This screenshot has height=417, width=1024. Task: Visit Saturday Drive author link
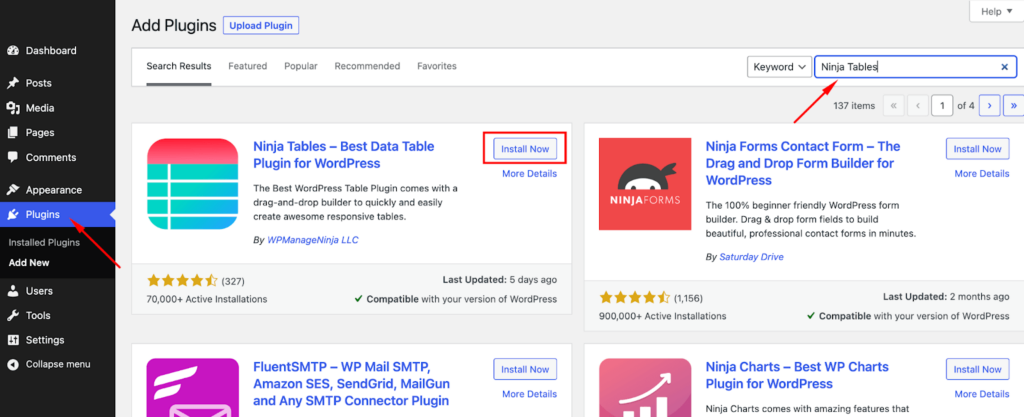tap(751, 257)
